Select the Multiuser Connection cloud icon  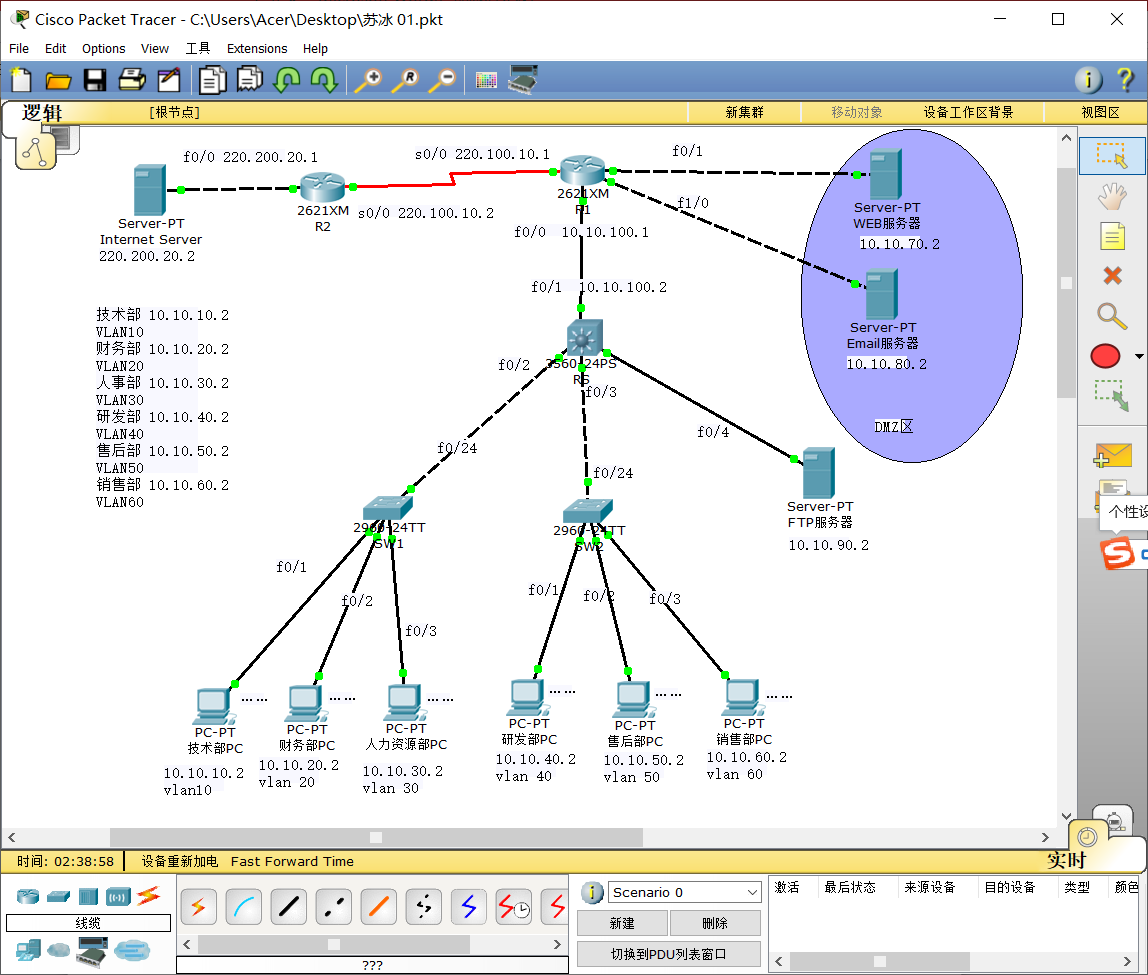(x=132, y=950)
